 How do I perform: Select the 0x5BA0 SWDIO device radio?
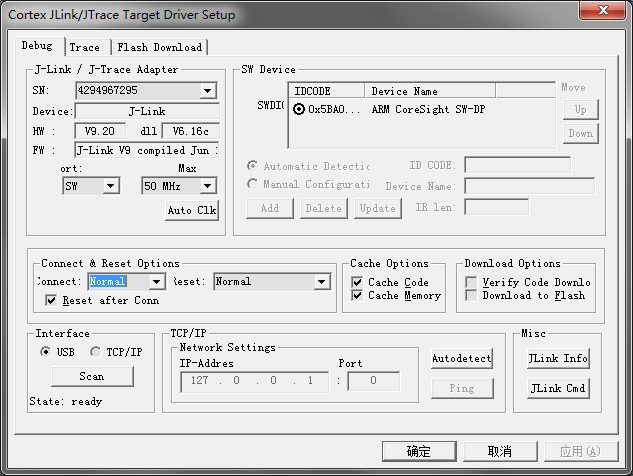coord(299,109)
